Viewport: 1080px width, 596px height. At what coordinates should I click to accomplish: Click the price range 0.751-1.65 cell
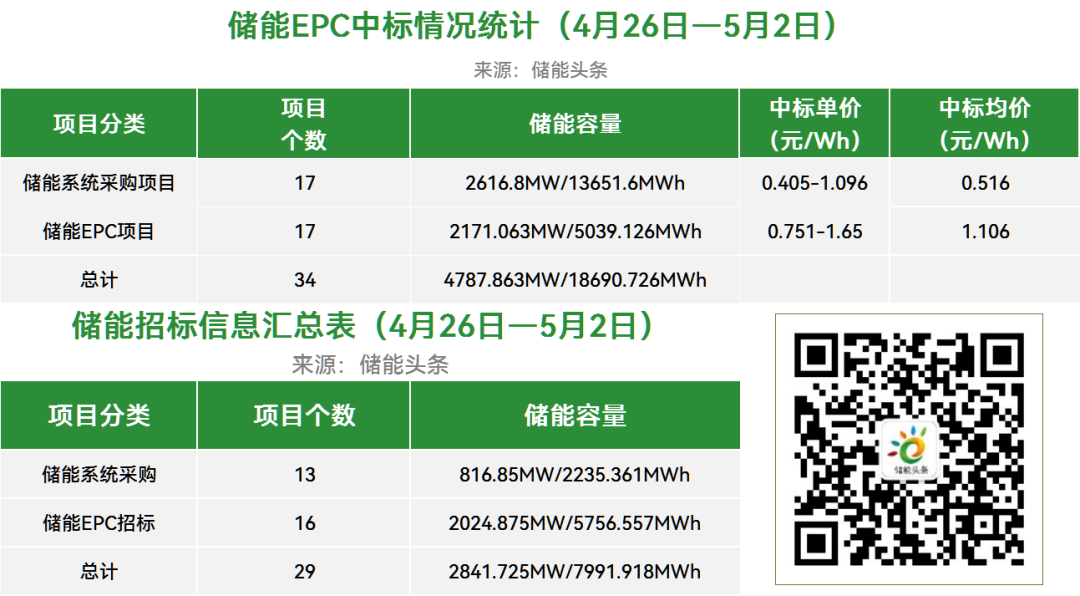click(814, 231)
